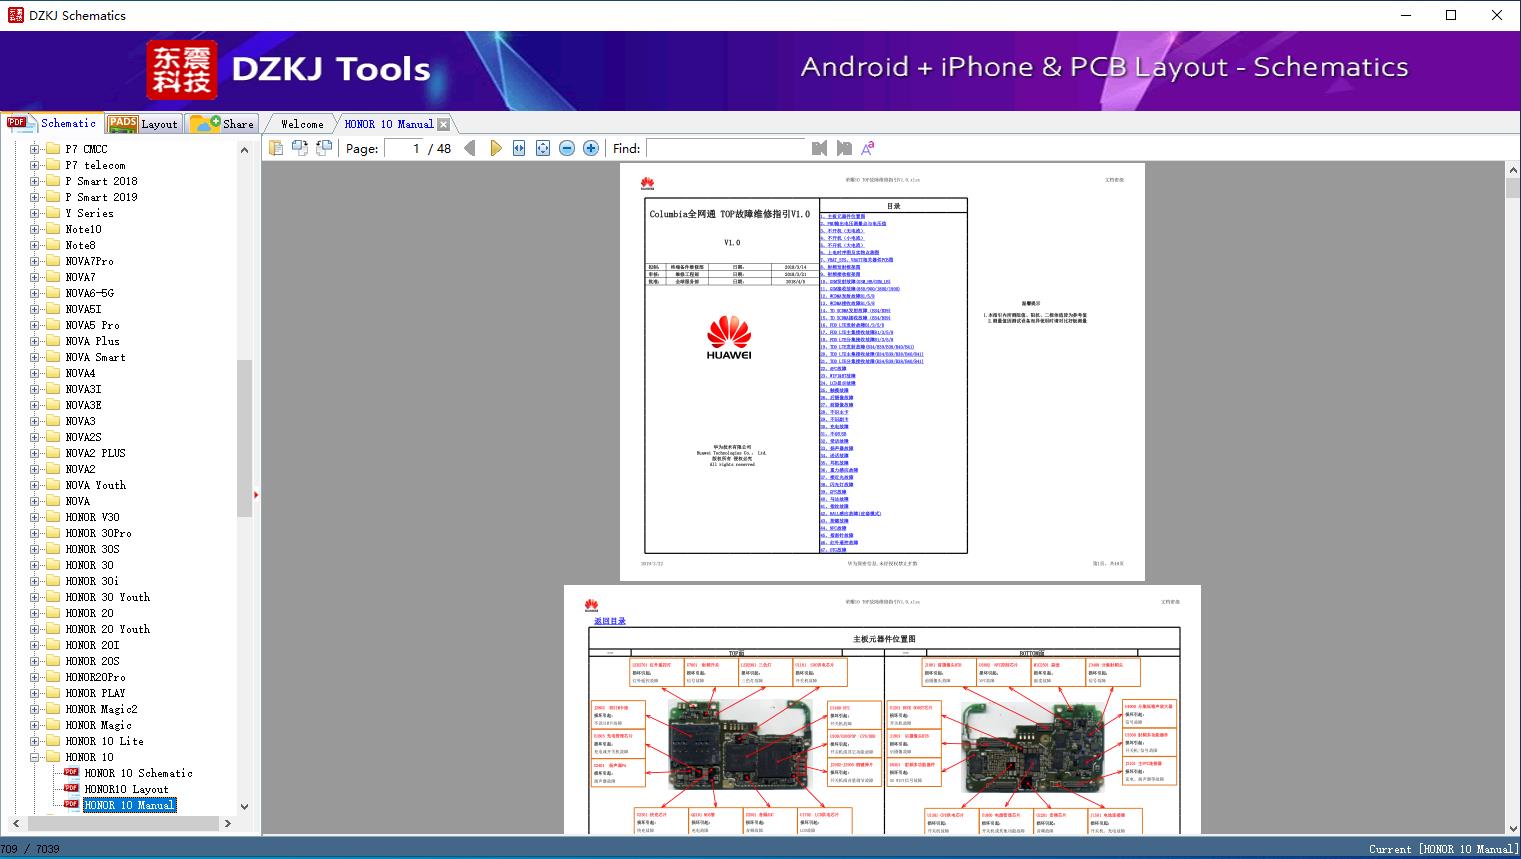Click the PDF icon beside HONOR 10 Manual

[x=71, y=805]
